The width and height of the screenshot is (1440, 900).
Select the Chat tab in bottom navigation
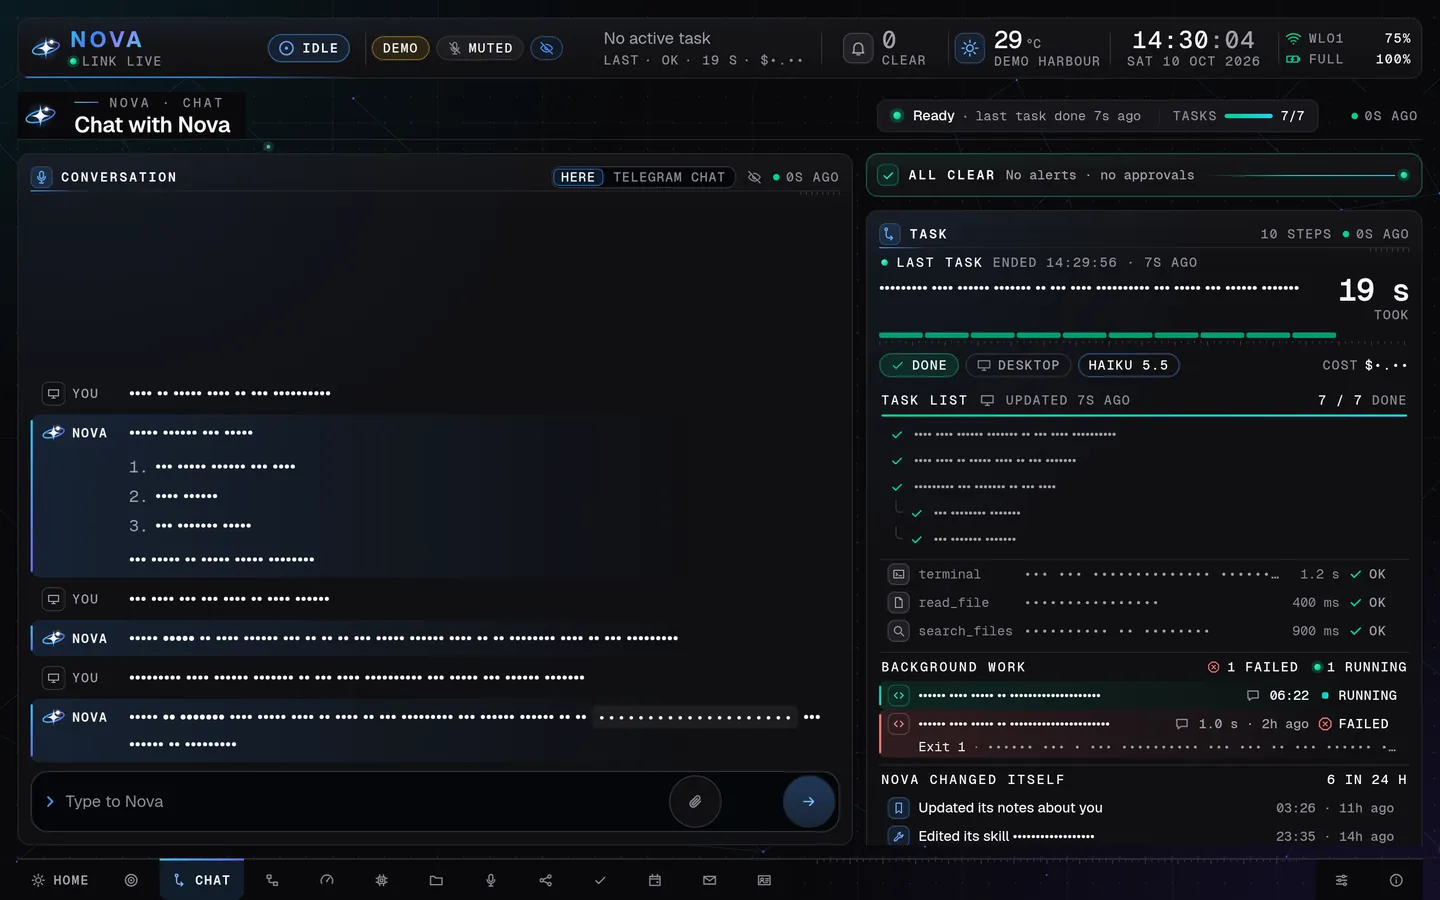point(202,880)
